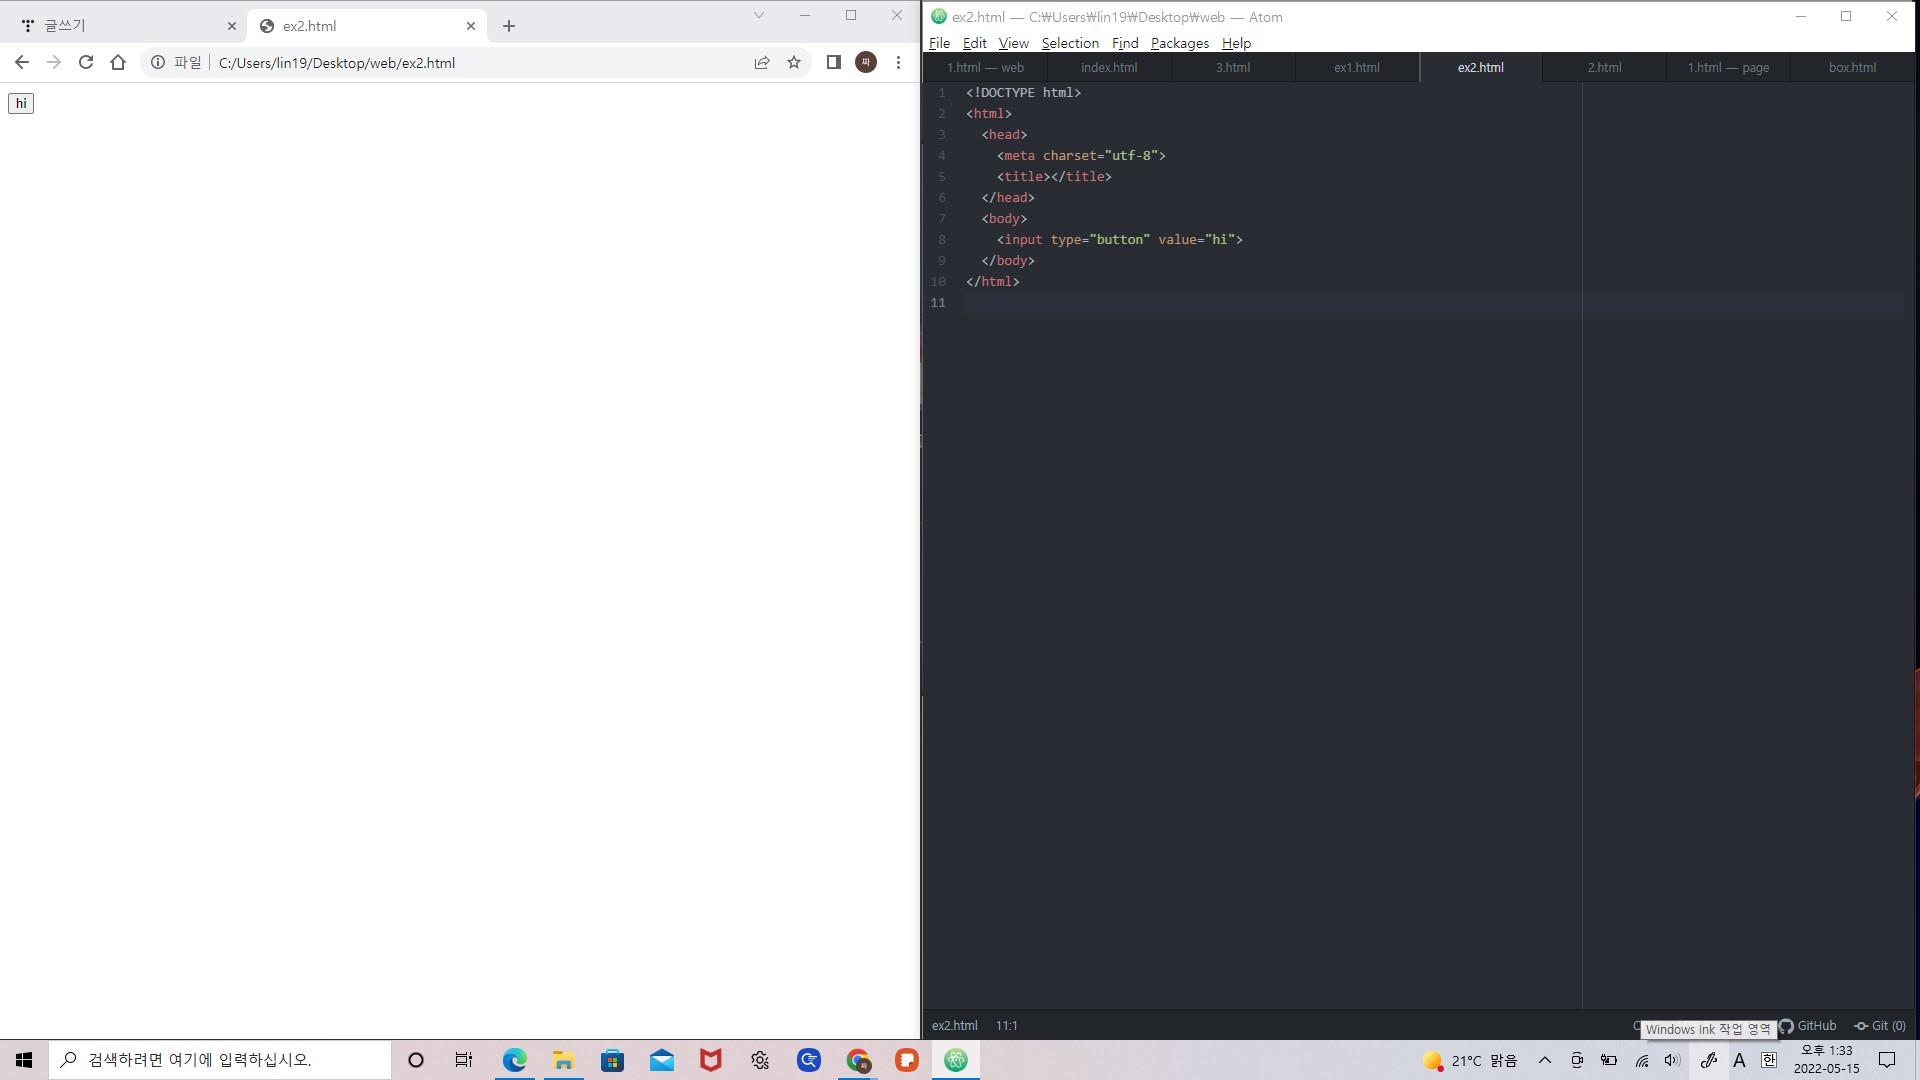Click Git (0) in status bar
1920x1080 pixels.
click(x=1880, y=1025)
